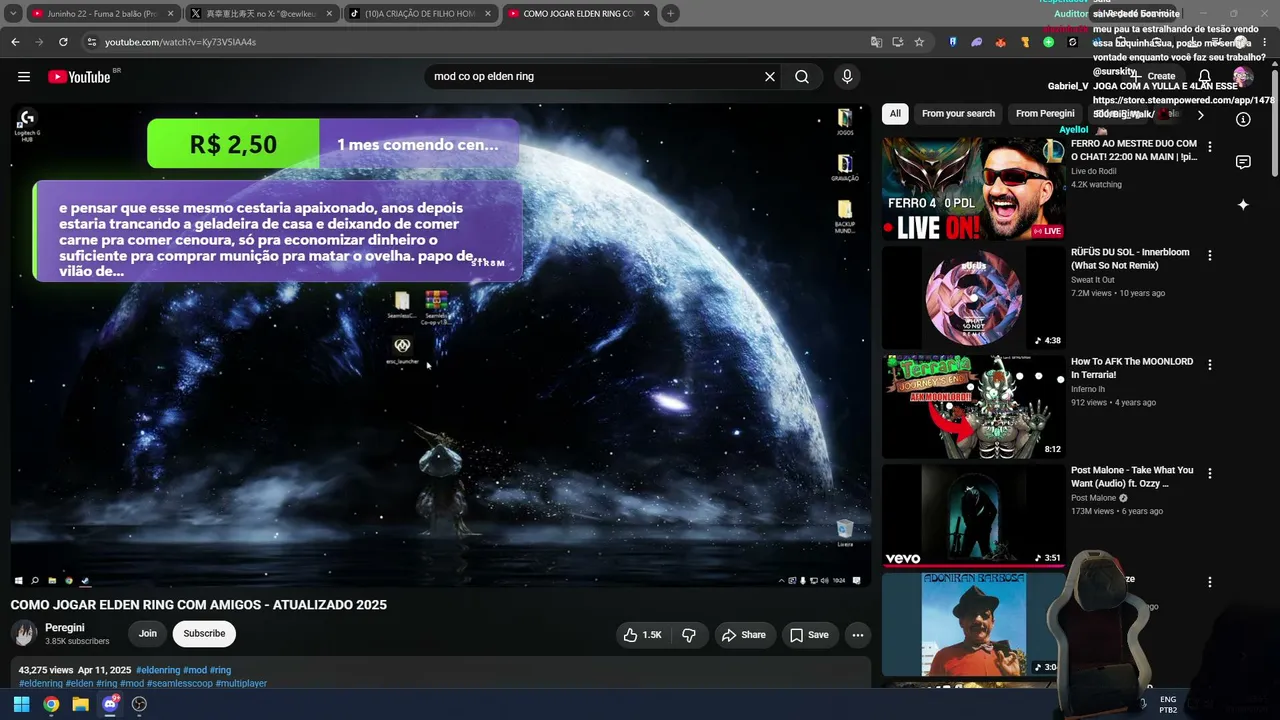The width and height of the screenshot is (1280, 720).
Task: Open the Bitwarden shield extension
Action: point(953,42)
